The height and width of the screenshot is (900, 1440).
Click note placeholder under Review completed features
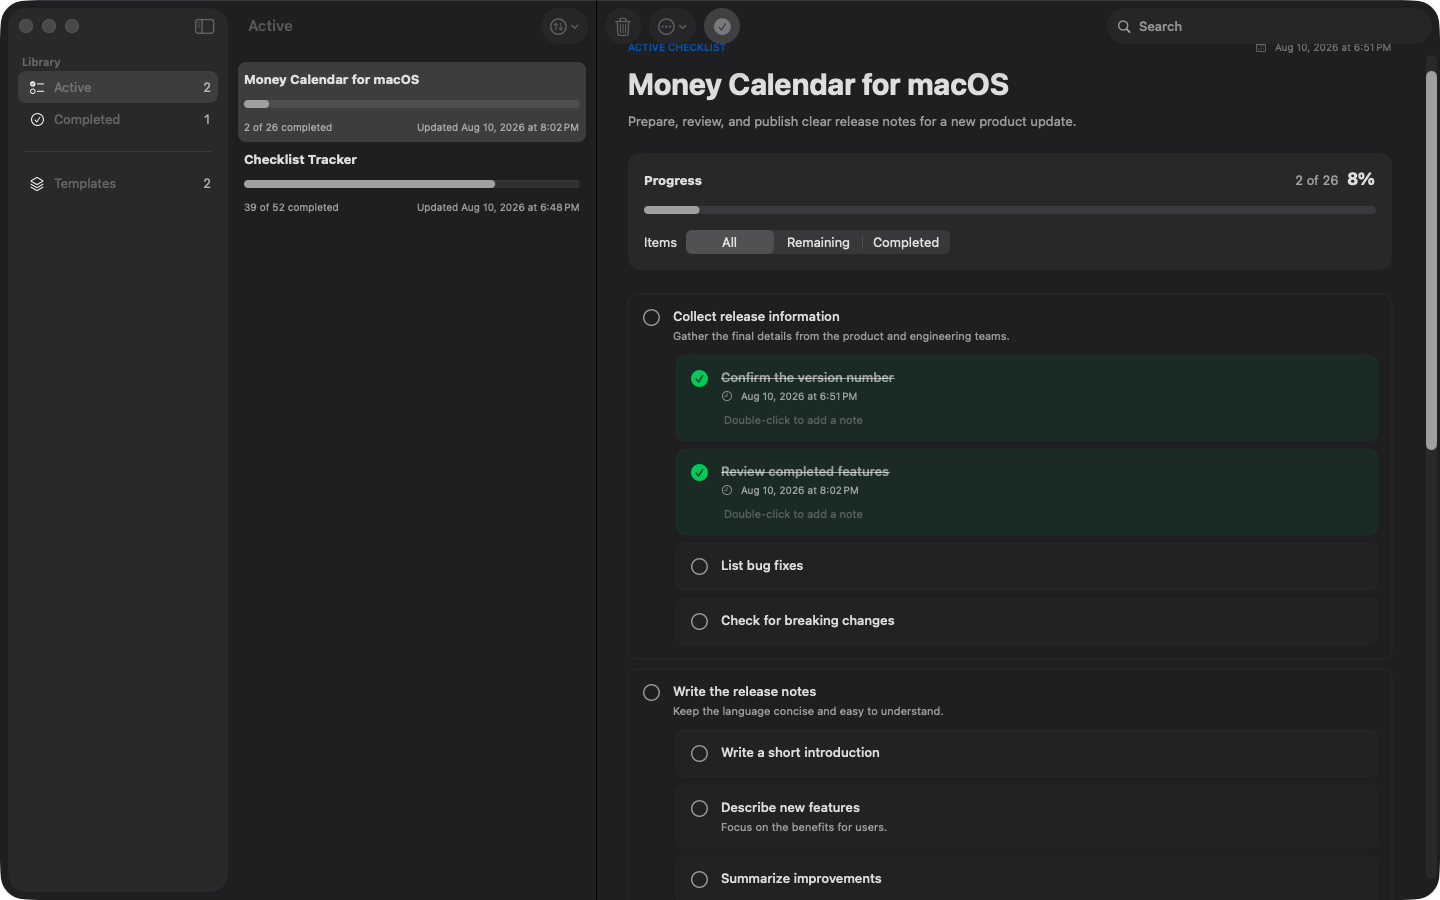(793, 514)
